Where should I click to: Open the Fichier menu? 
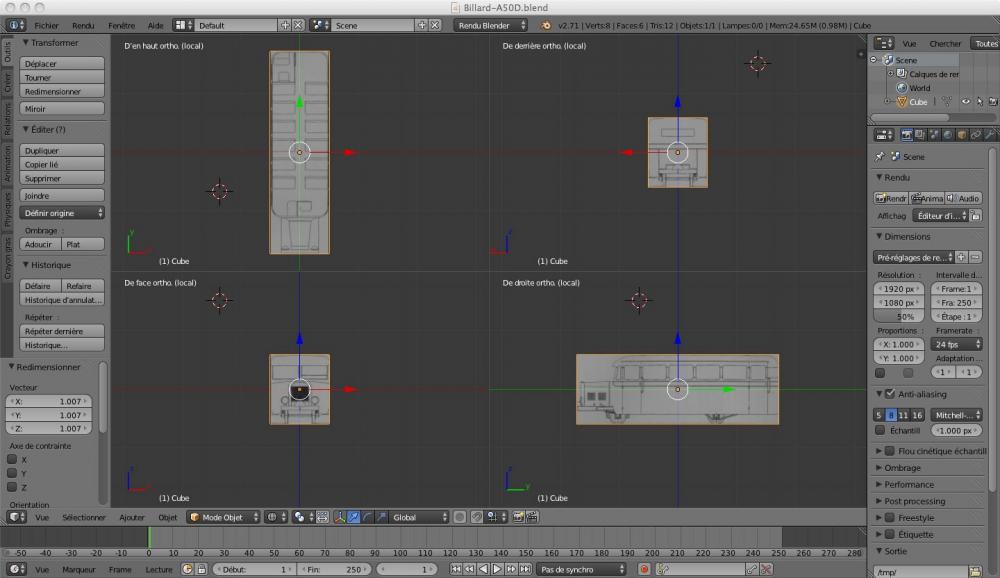[46, 25]
